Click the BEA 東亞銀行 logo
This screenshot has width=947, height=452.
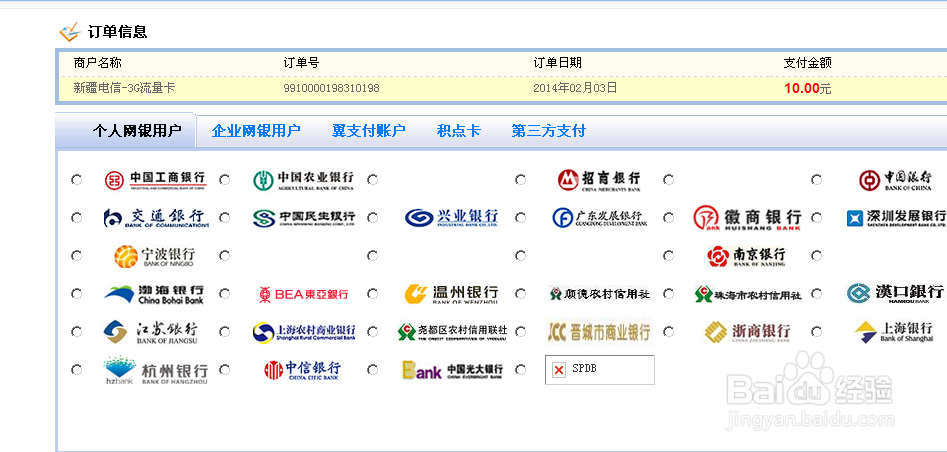[x=303, y=294]
